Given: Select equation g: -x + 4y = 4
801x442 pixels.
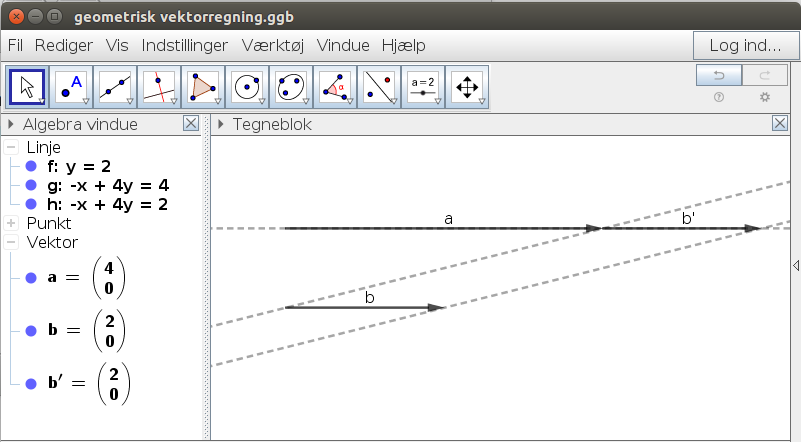Looking at the screenshot, I should point(108,185).
